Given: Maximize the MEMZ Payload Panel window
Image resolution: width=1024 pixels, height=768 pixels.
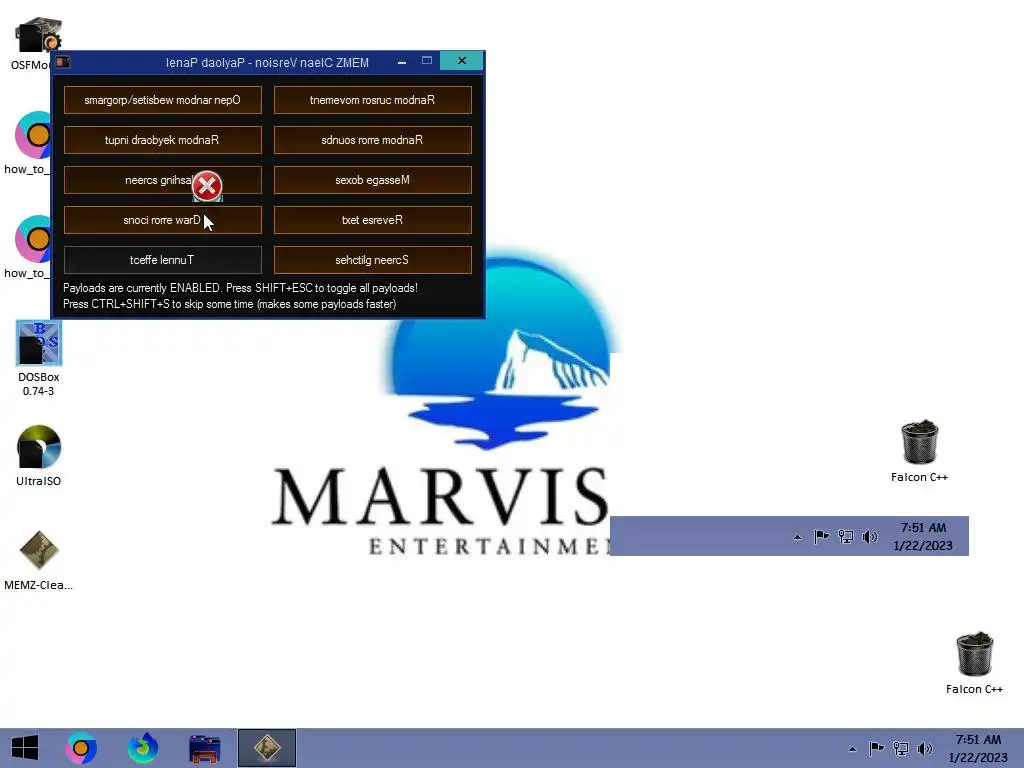Looking at the screenshot, I should pos(426,61).
